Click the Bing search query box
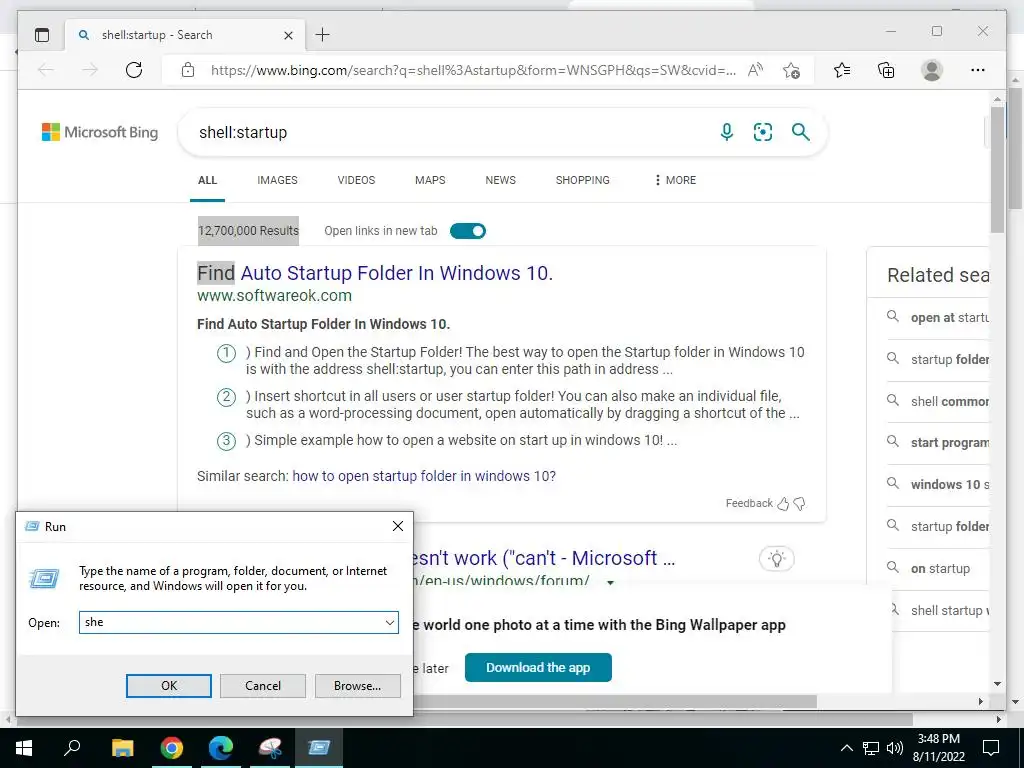The width and height of the screenshot is (1024, 768). point(451,132)
